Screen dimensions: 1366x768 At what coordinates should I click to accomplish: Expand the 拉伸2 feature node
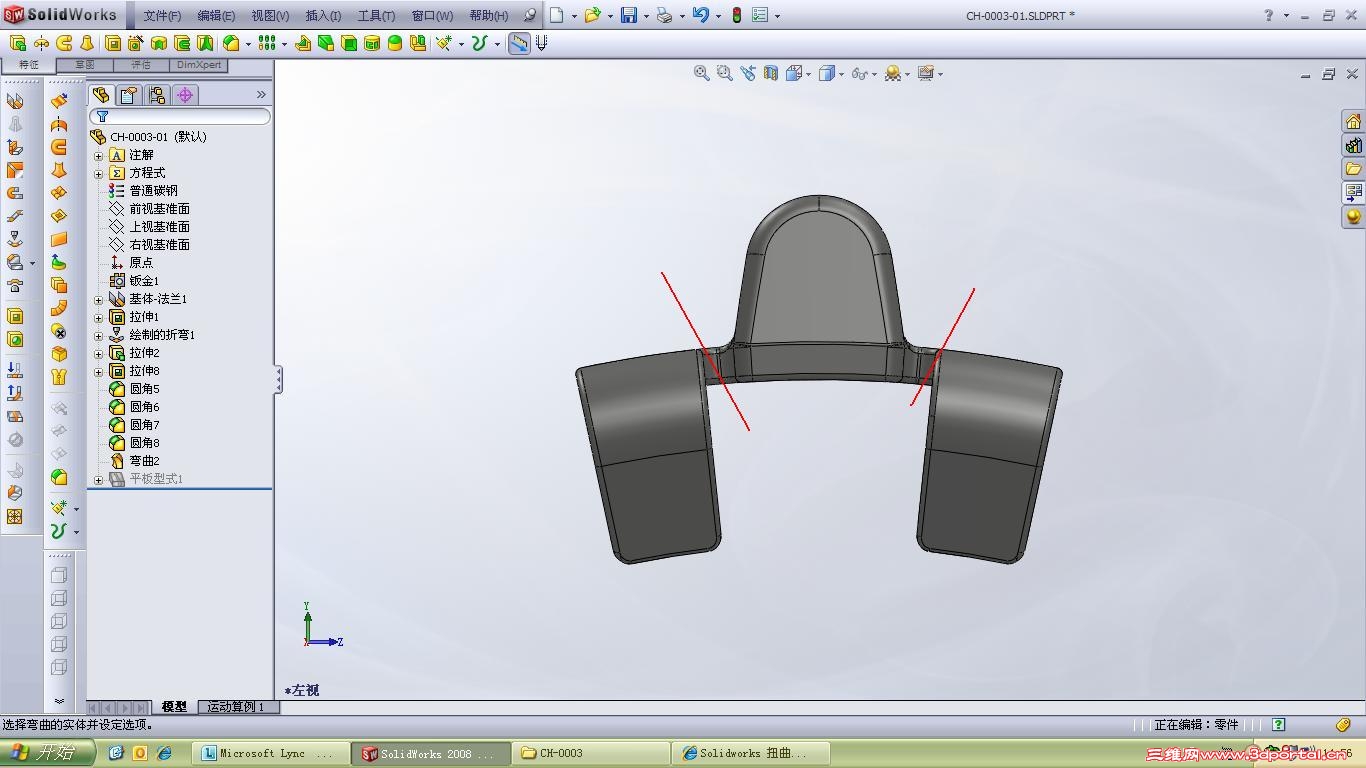[x=99, y=353]
